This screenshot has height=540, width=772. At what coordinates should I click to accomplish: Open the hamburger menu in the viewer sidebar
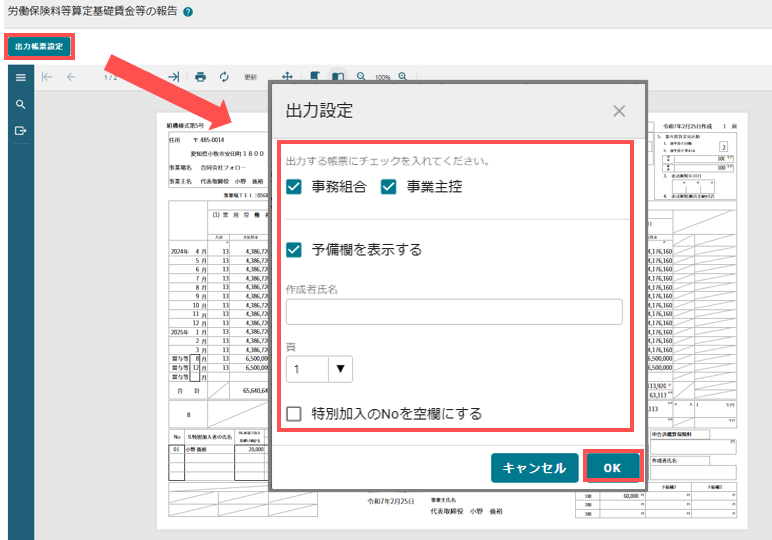tap(21, 77)
